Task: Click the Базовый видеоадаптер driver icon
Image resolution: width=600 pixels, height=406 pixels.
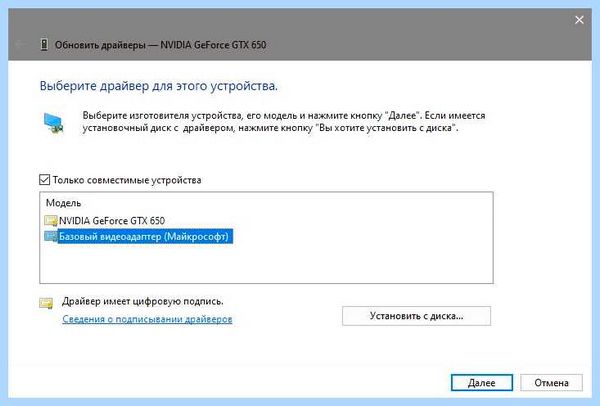Action: coord(51,236)
